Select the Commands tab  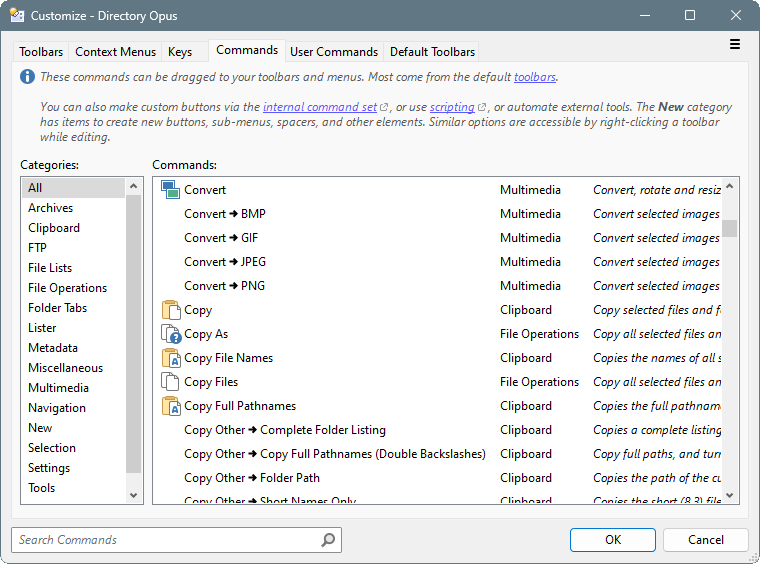pos(247,50)
